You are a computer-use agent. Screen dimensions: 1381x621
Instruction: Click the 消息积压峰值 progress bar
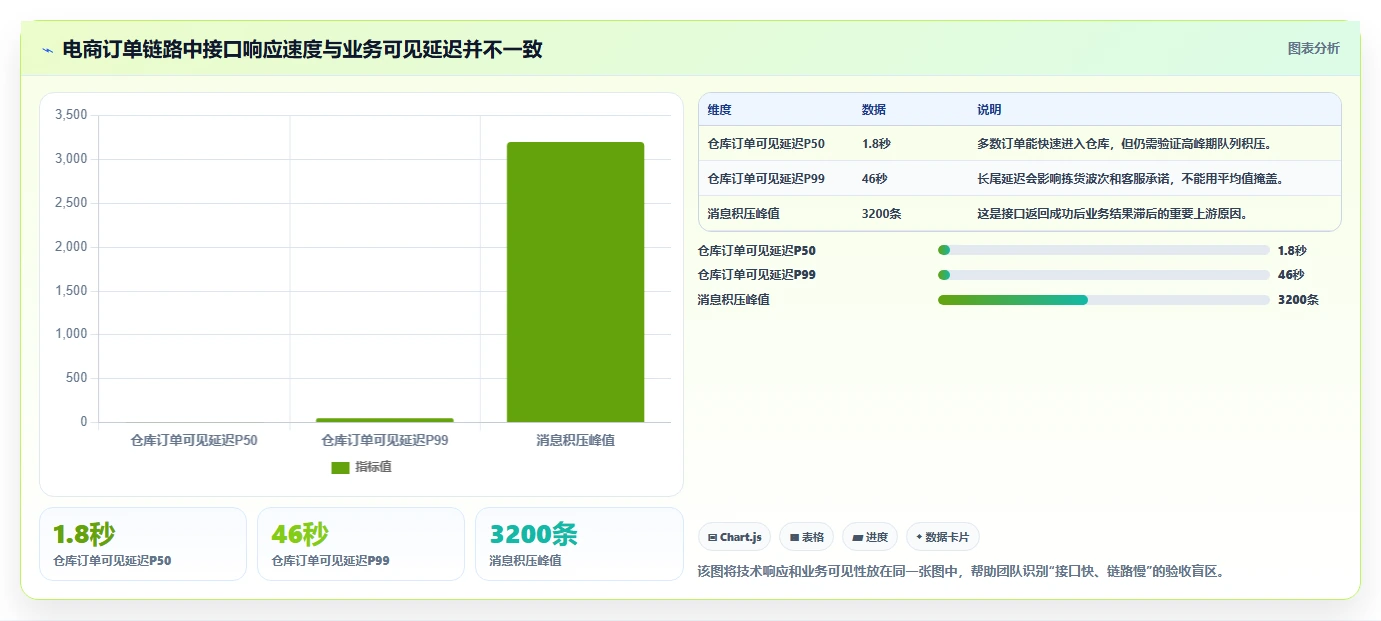coord(1104,300)
